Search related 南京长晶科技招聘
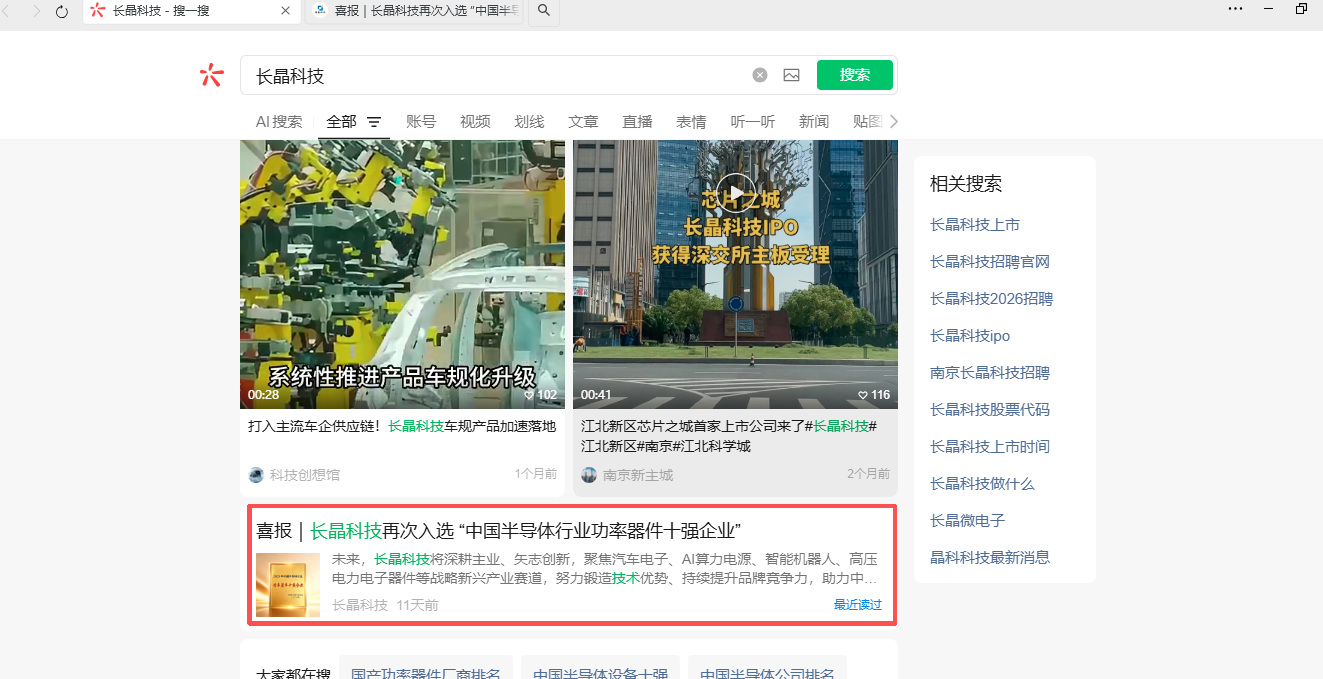 click(990, 373)
